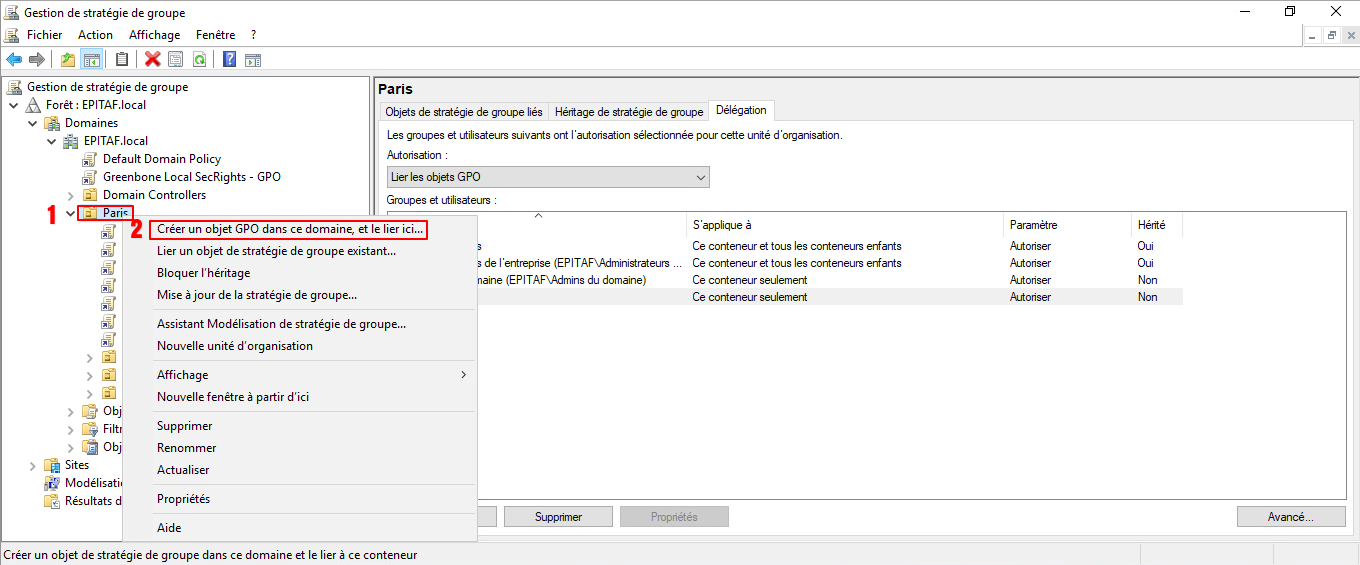The height and width of the screenshot is (565, 1360).
Task: Collapse the Paris organizational unit node
Action: [x=70, y=213]
